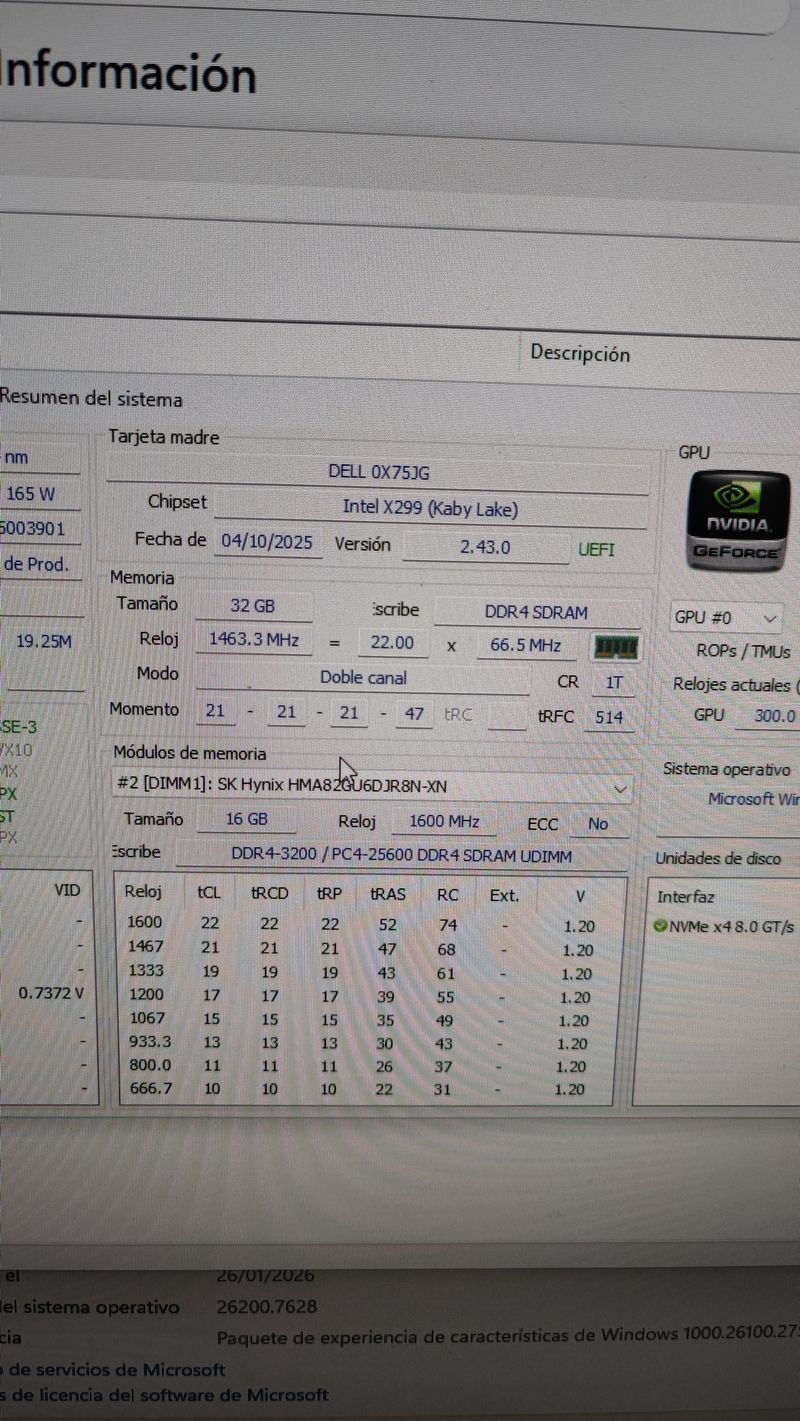Select the 66.5 MHz base clock value
Screen dimensions: 800x1421
pos(525,645)
